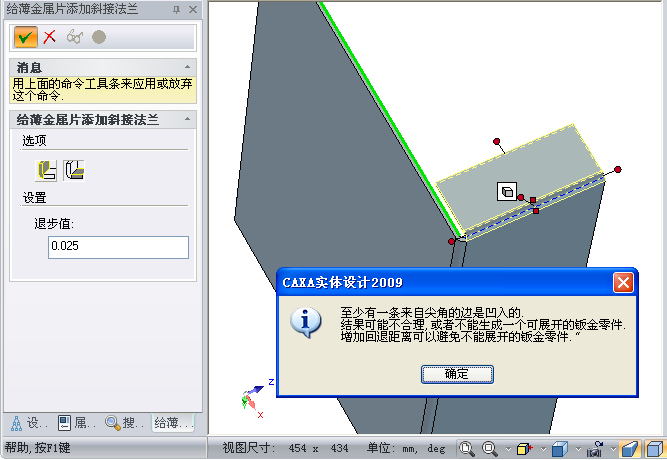Click the zoom window magnifier icon

[490, 449]
